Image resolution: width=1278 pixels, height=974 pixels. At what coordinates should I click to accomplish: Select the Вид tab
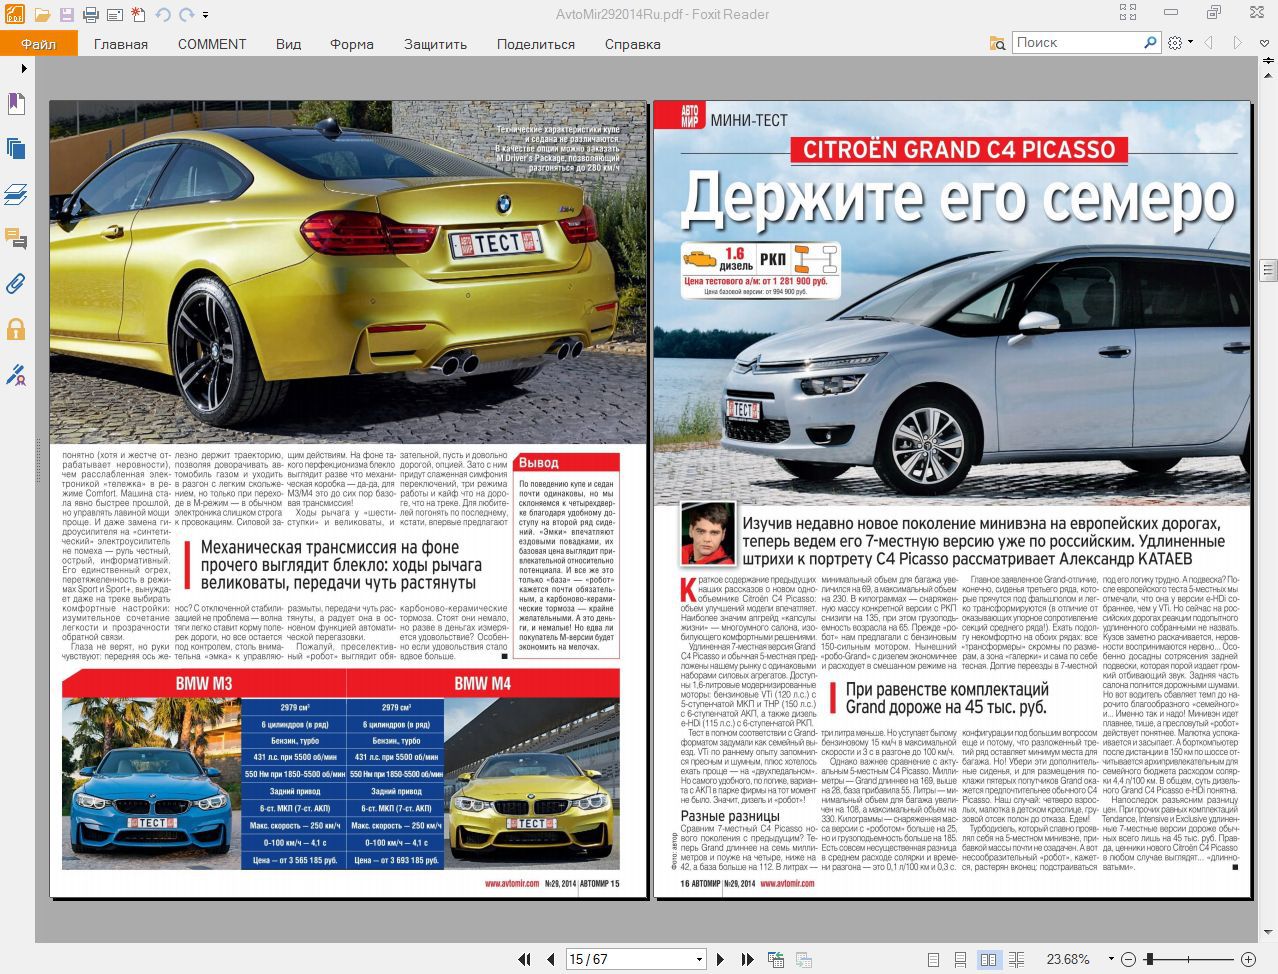pyautogui.click(x=289, y=44)
